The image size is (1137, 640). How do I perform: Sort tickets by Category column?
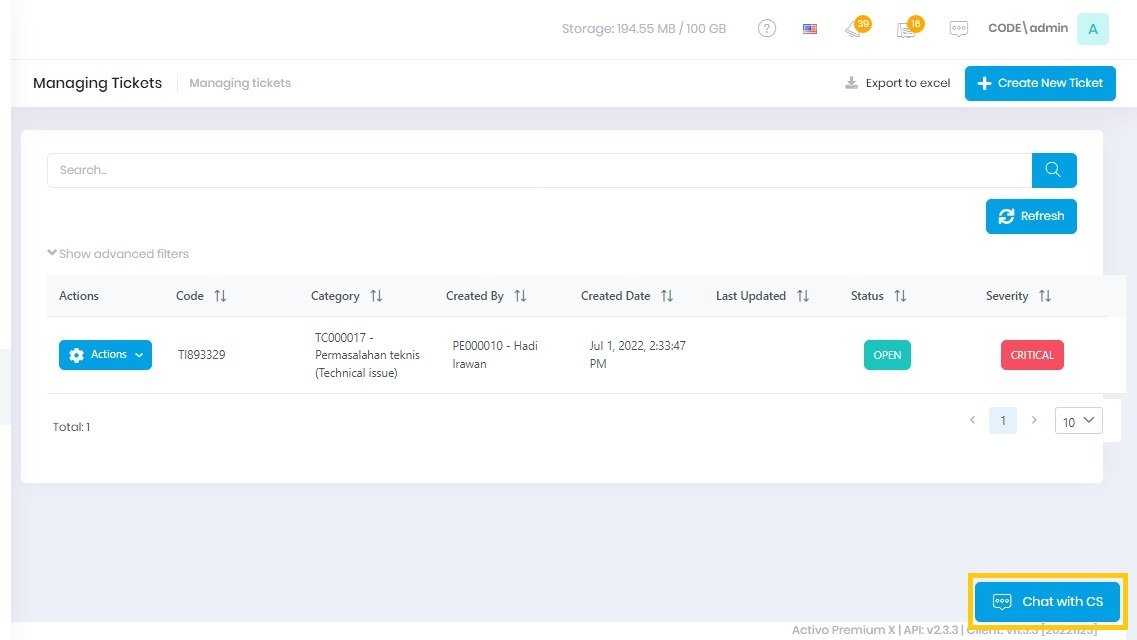click(376, 296)
